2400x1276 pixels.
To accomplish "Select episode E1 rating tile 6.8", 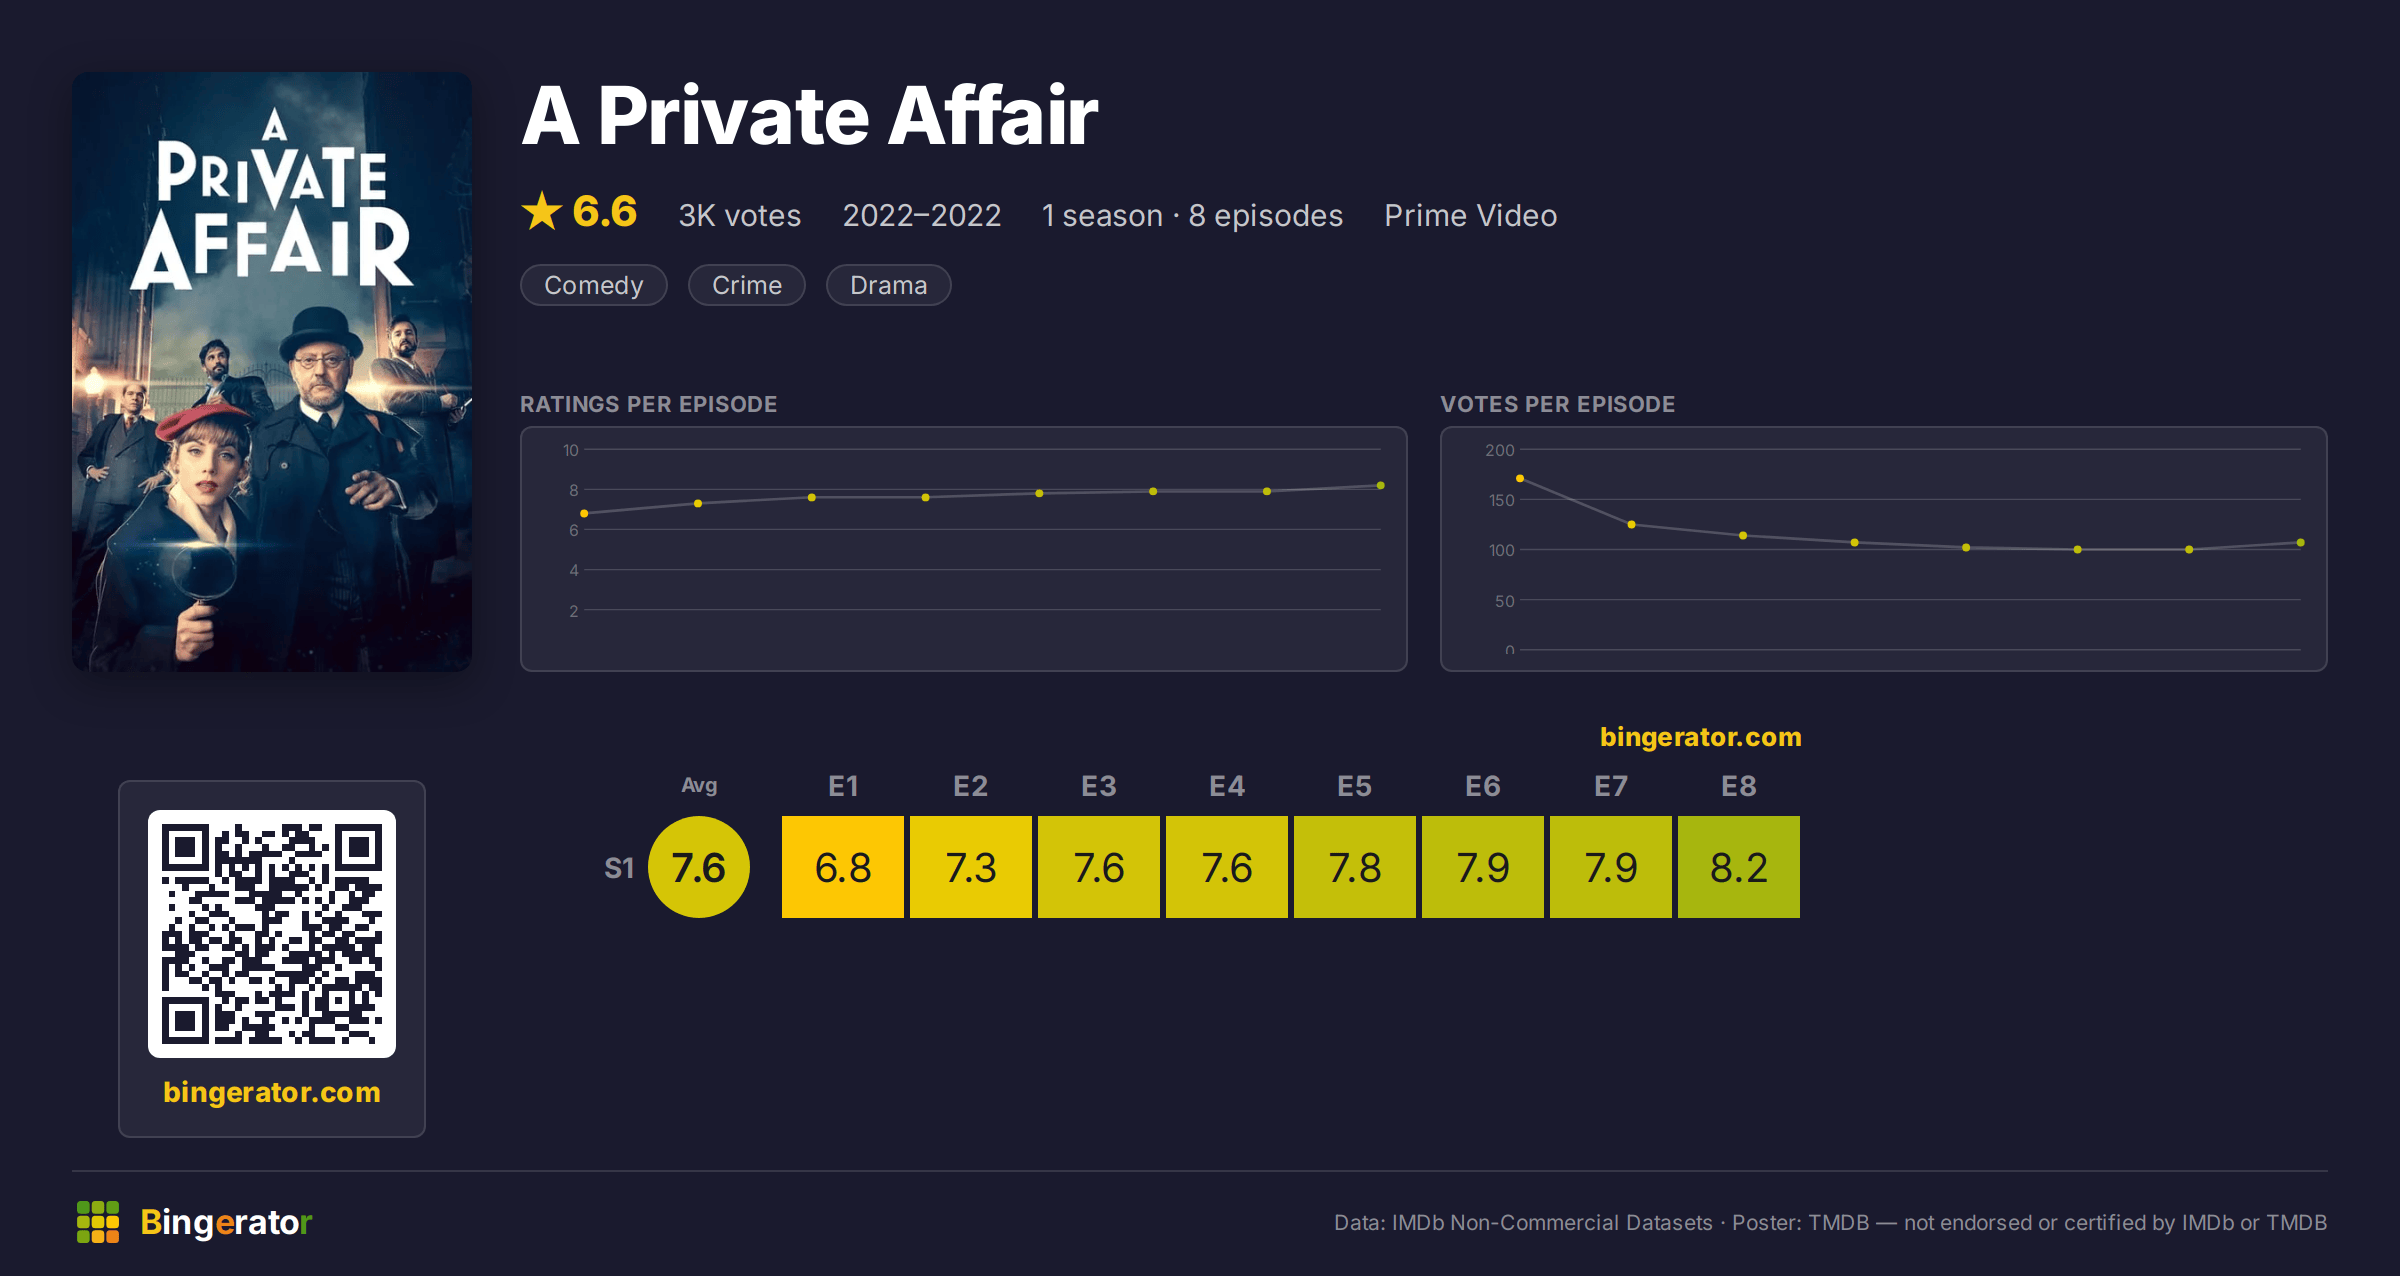I will click(843, 867).
